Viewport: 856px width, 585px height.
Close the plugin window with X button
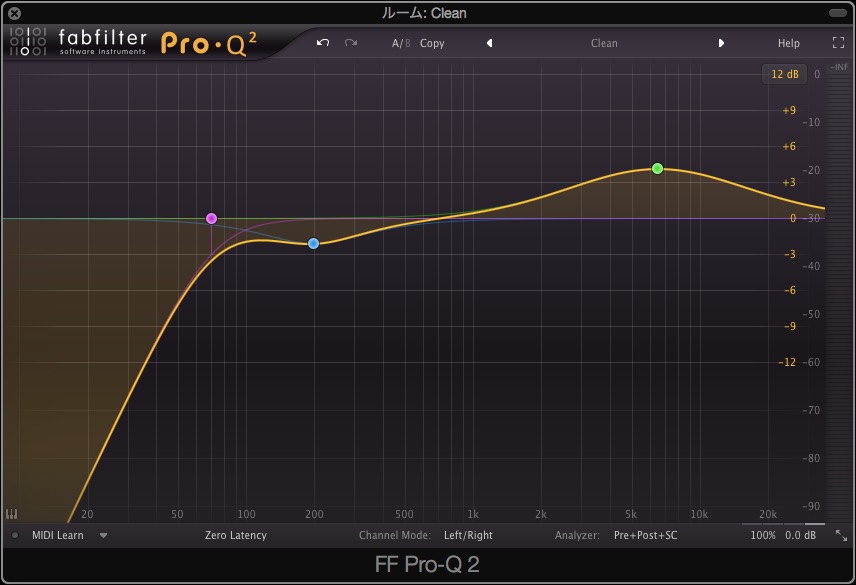tap(15, 13)
